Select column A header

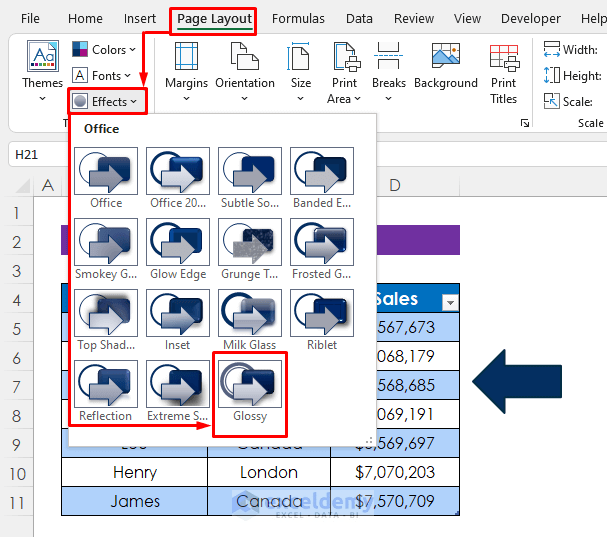(x=48, y=185)
